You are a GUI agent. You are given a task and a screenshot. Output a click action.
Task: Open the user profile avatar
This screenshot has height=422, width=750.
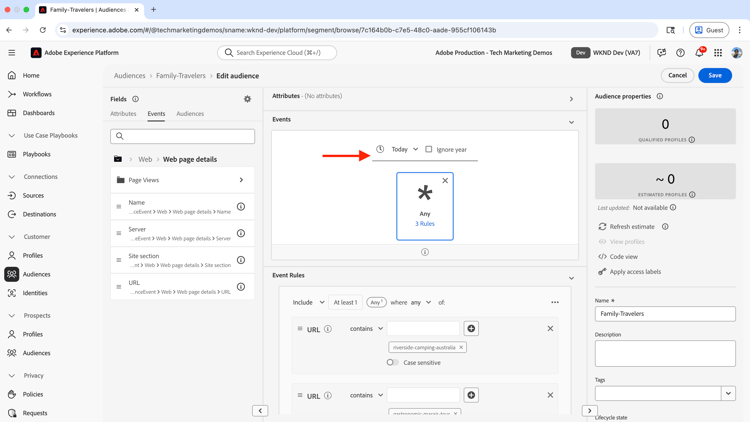pyautogui.click(x=737, y=53)
